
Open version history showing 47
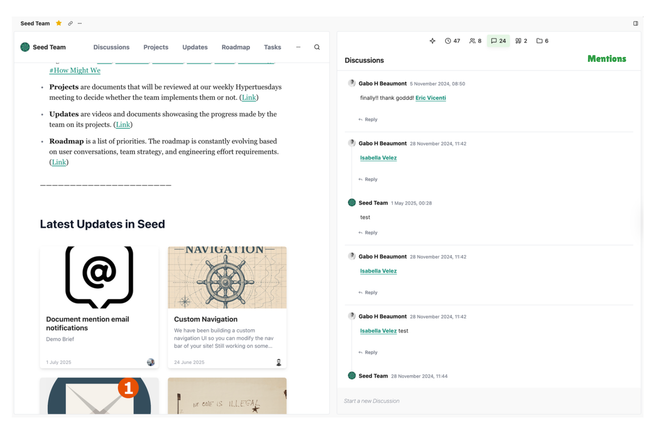453,41
